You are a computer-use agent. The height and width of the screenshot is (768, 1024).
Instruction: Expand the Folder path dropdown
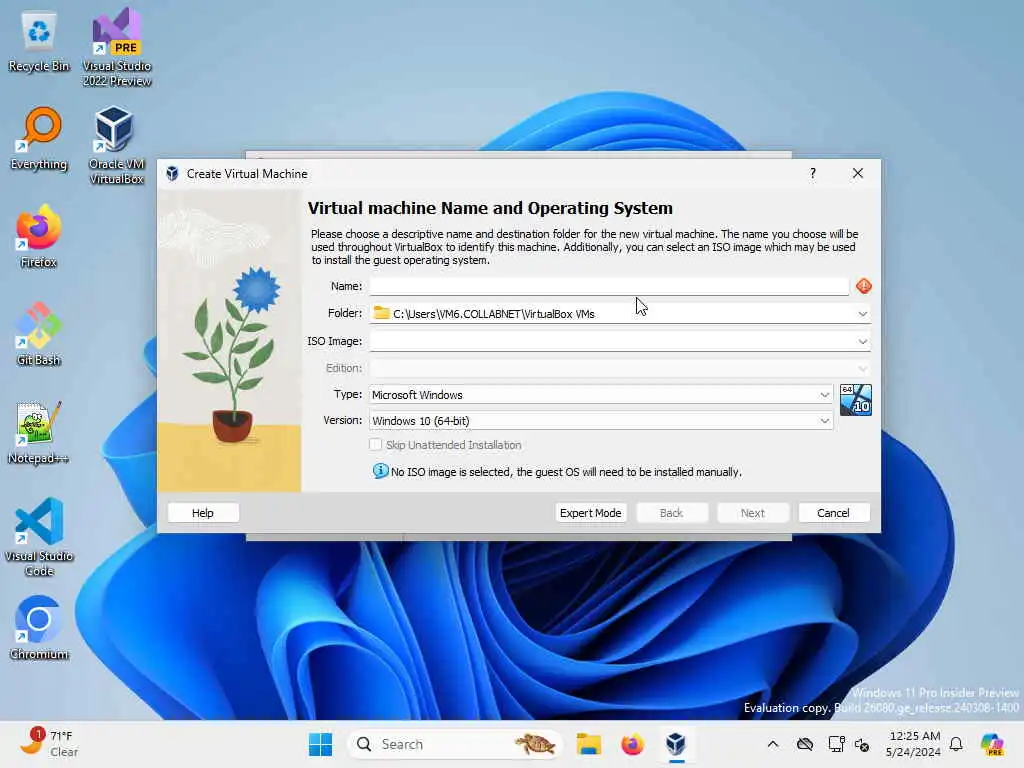(862, 314)
